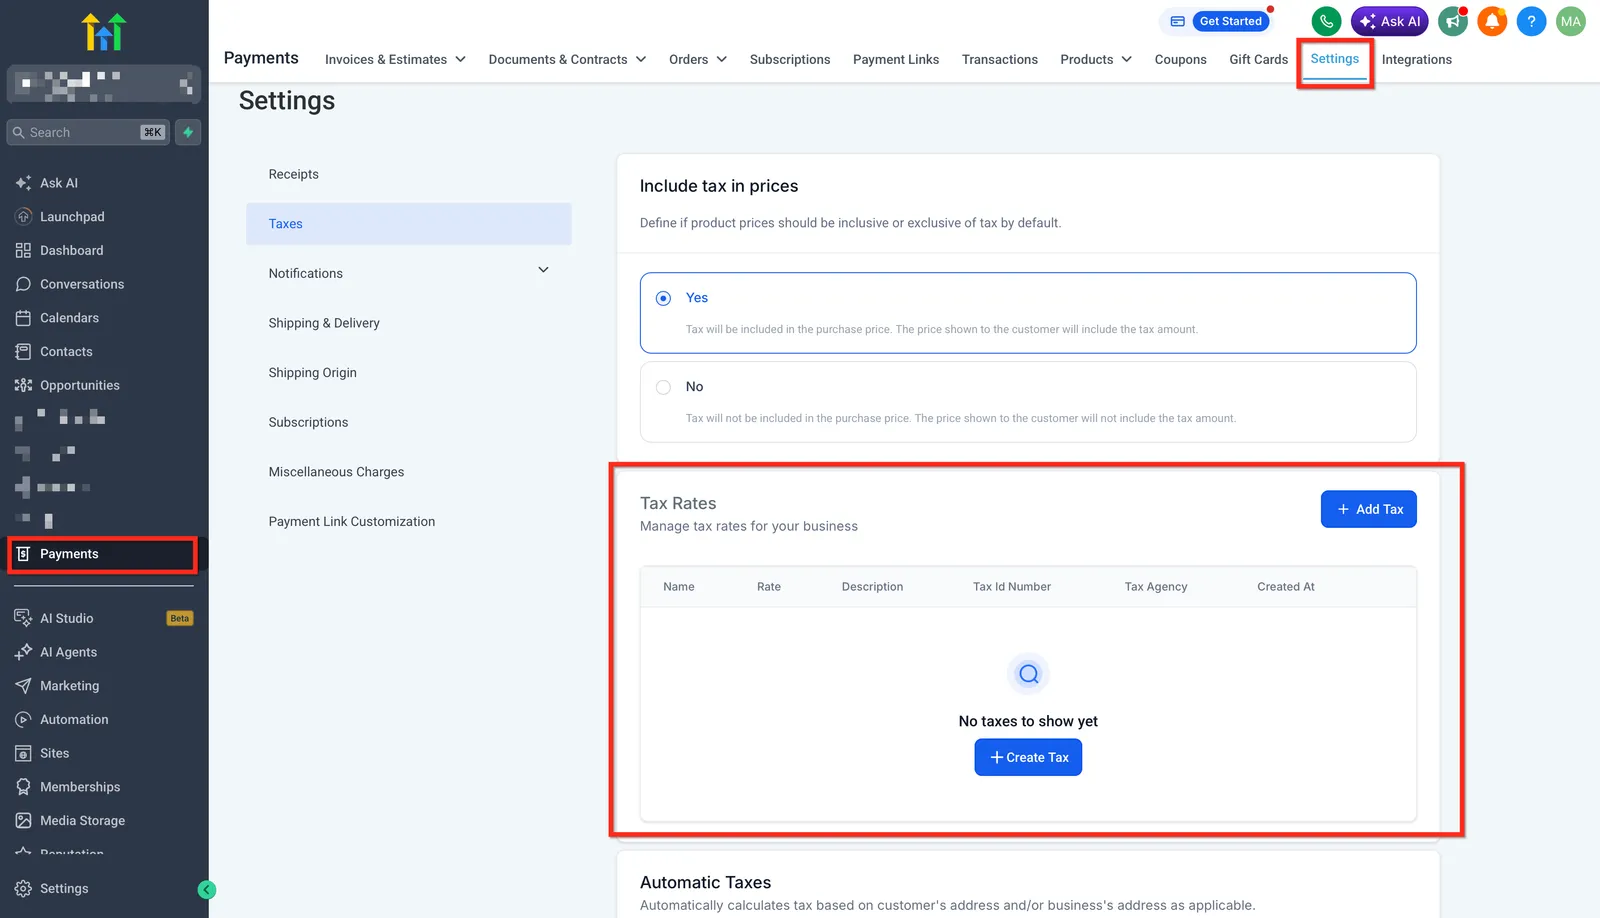Click the Opportunities icon in sidebar

pyautogui.click(x=23, y=385)
